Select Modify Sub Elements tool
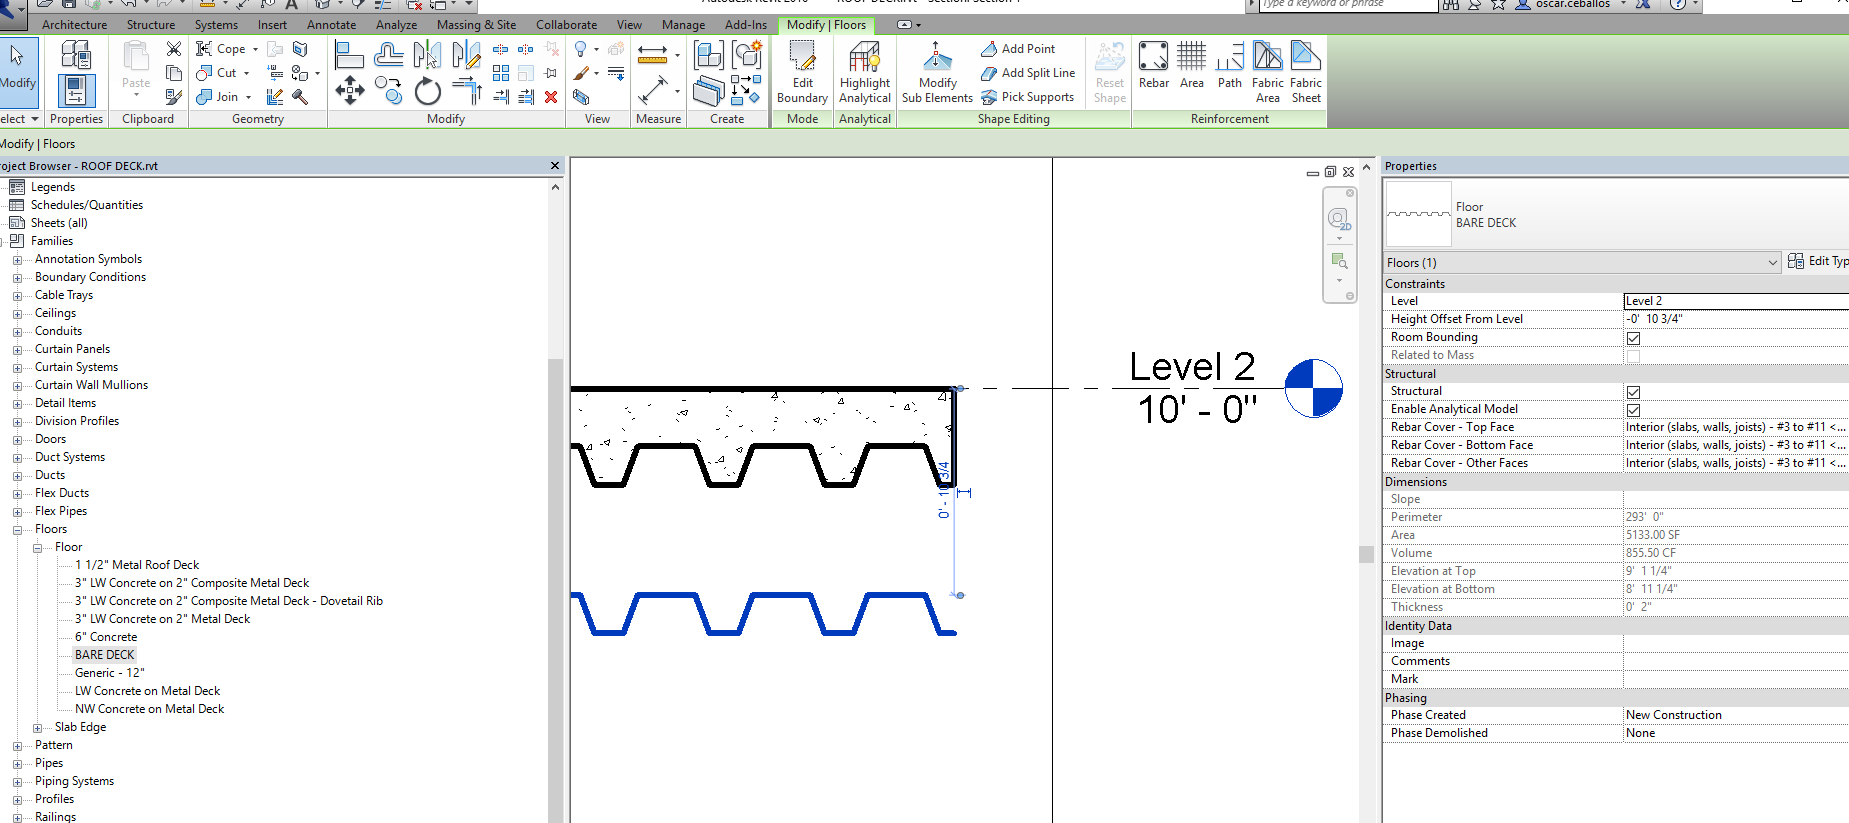Viewport: 1849px width, 823px height. pos(937,72)
